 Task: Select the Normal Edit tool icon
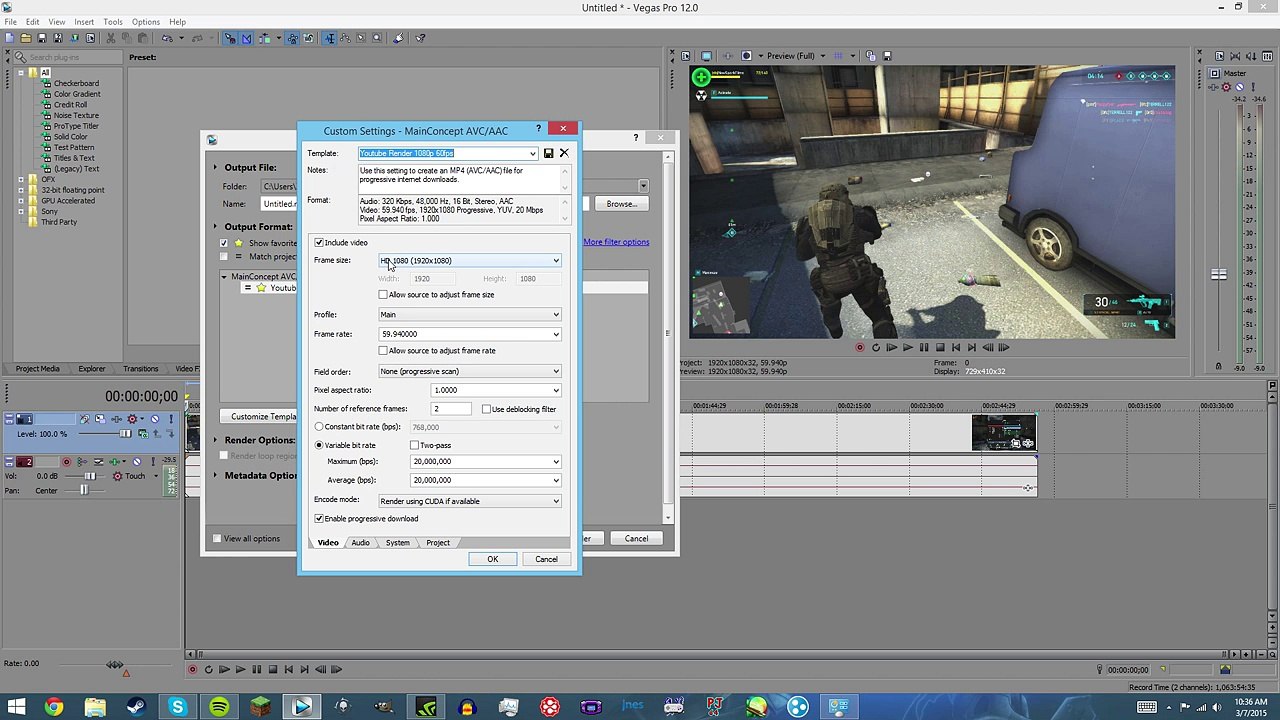[329, 38]
